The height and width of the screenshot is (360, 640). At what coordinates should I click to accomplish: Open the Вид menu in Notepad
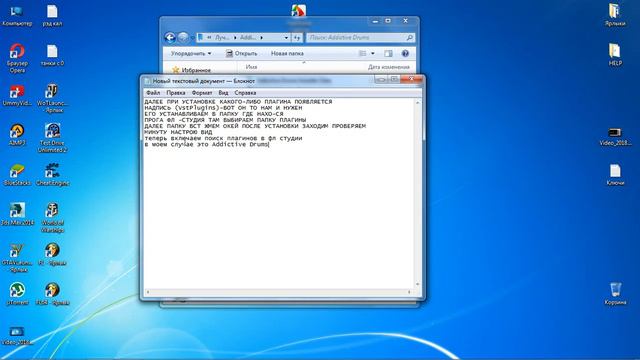223,93
